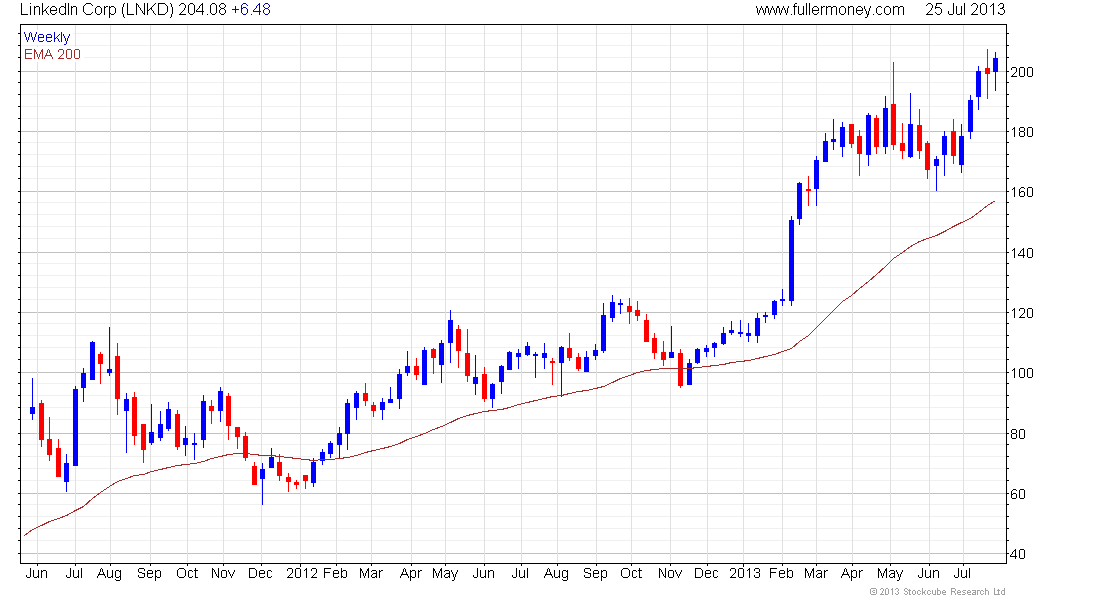1100x600 pixels.
Task: Click the 160 price axis label
Action: pos(1021,192)
